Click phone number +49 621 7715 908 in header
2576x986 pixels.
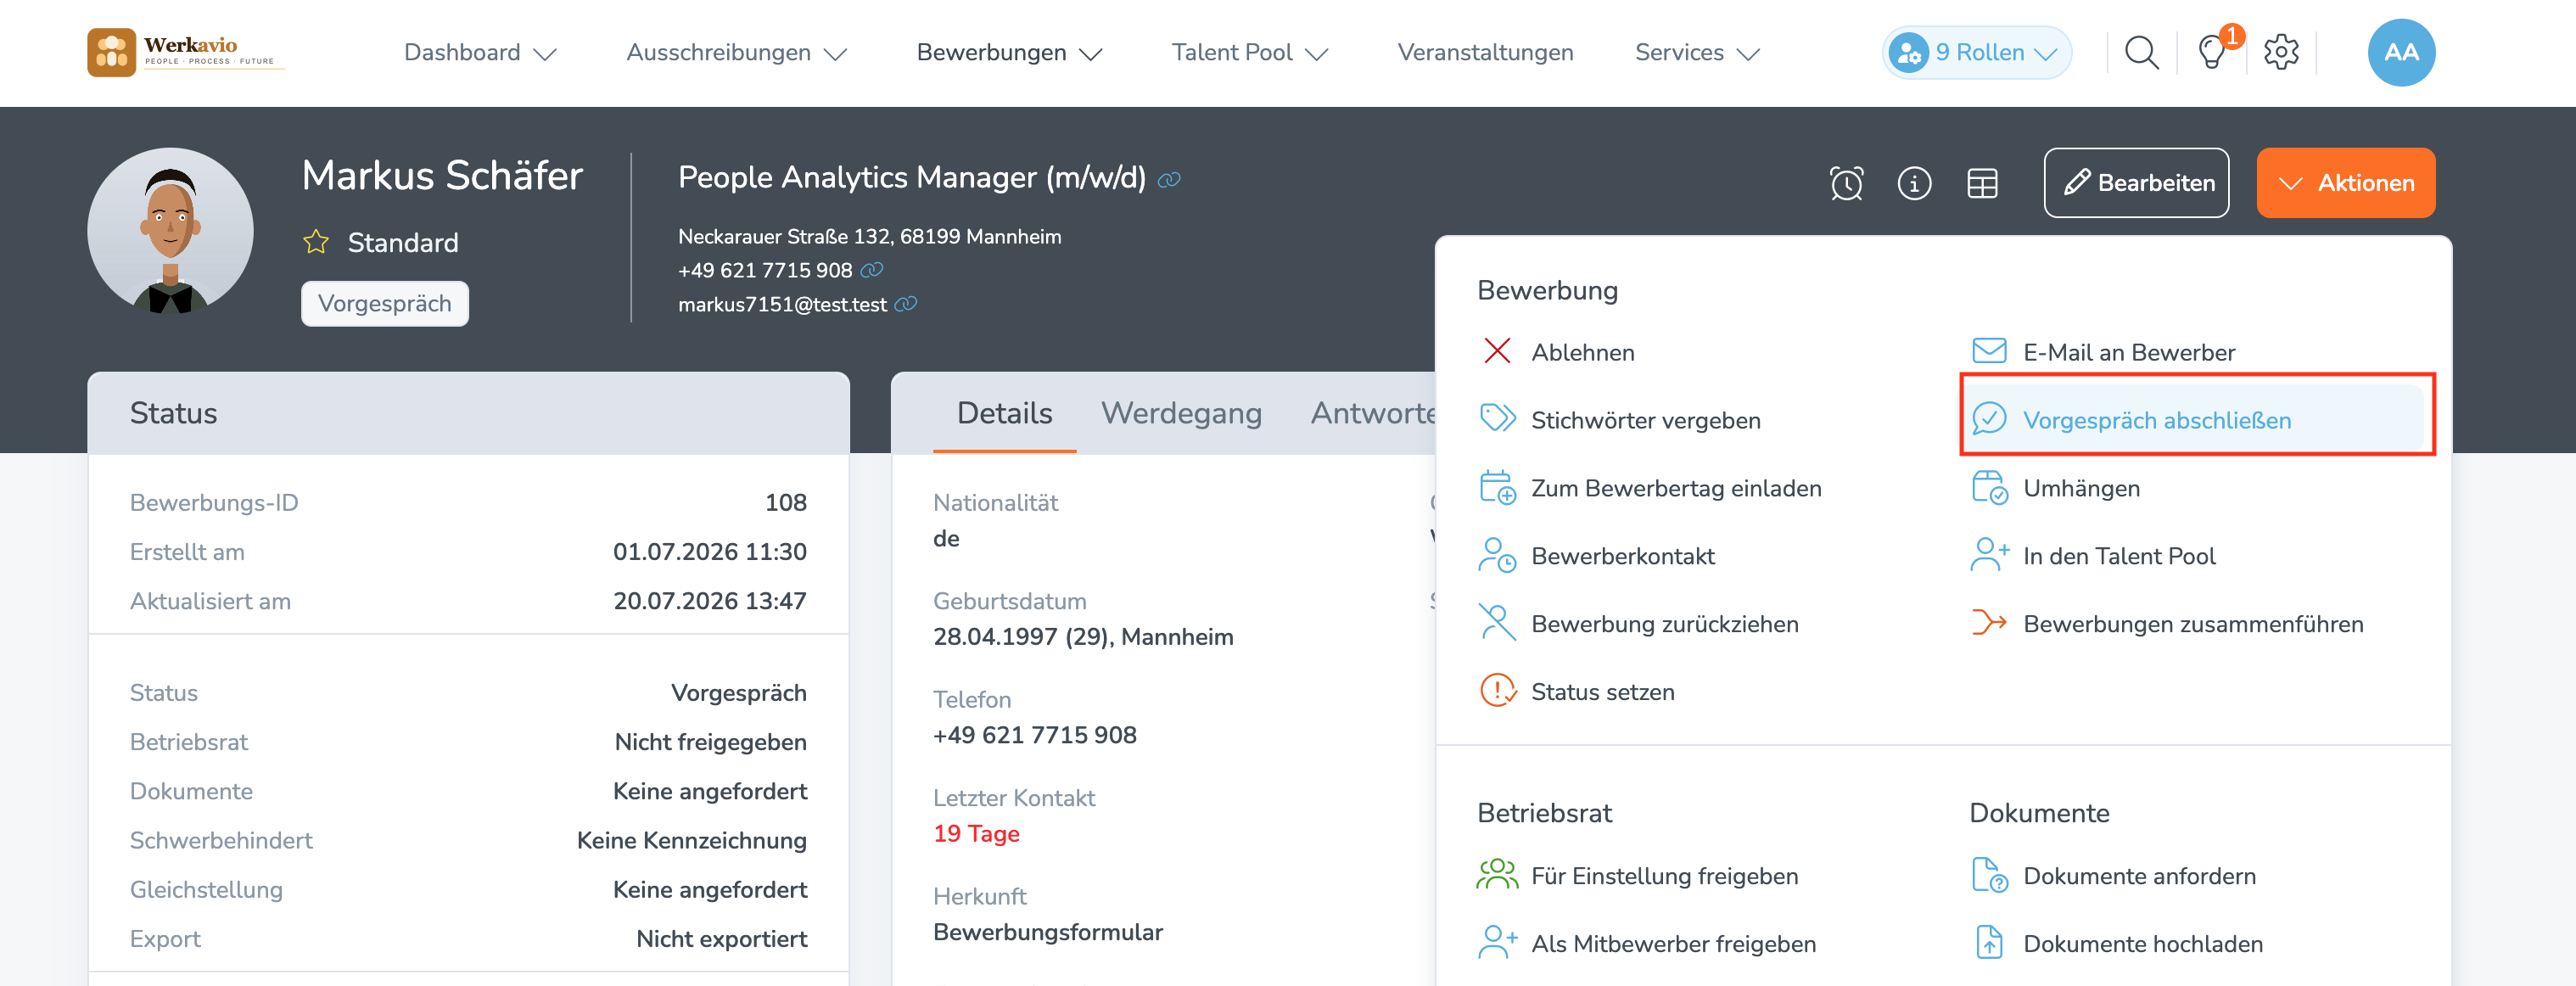point(765,270)
